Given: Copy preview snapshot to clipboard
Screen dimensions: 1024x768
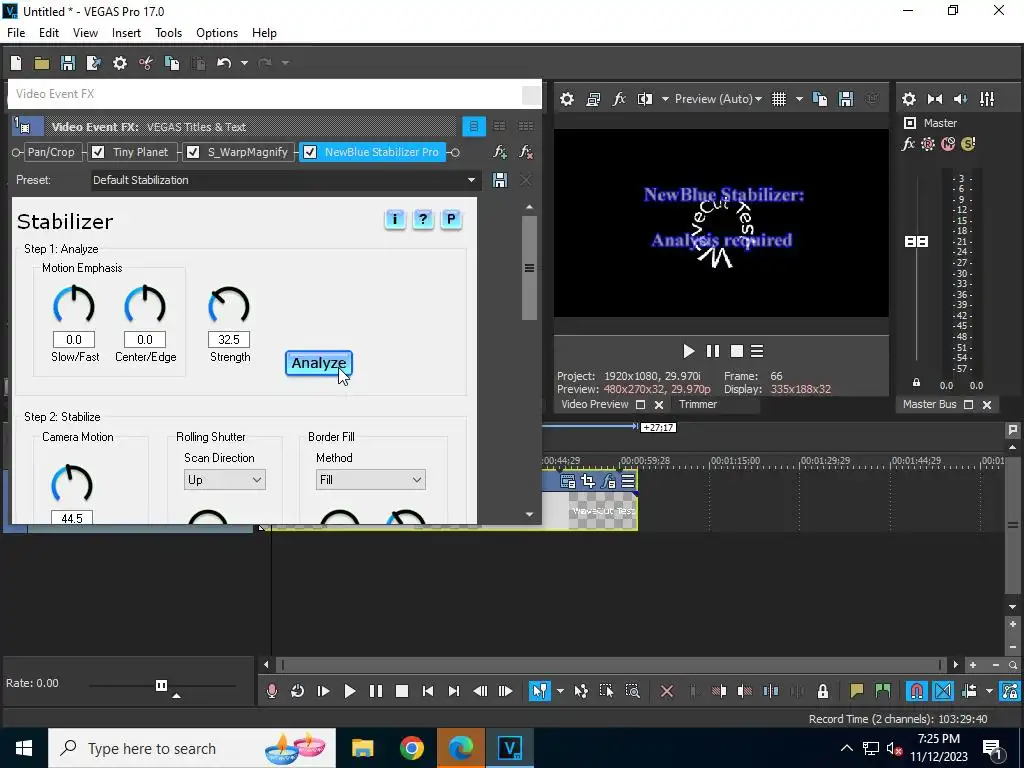Looking at the screenshot, I should 820,99.
